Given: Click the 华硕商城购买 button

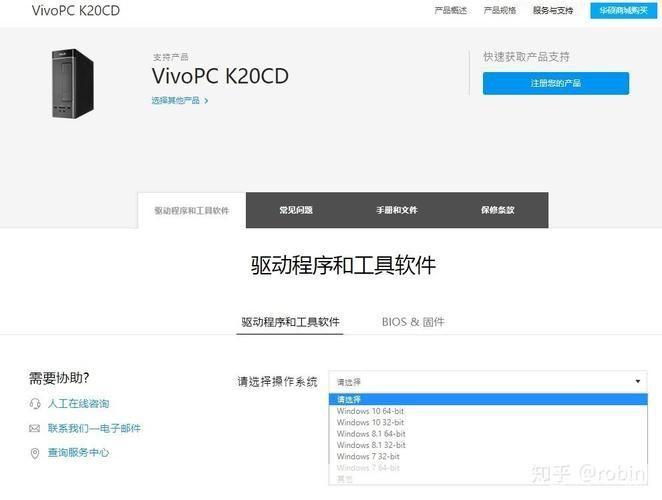Looking at the screenshot, I should [x=623, y=10].
